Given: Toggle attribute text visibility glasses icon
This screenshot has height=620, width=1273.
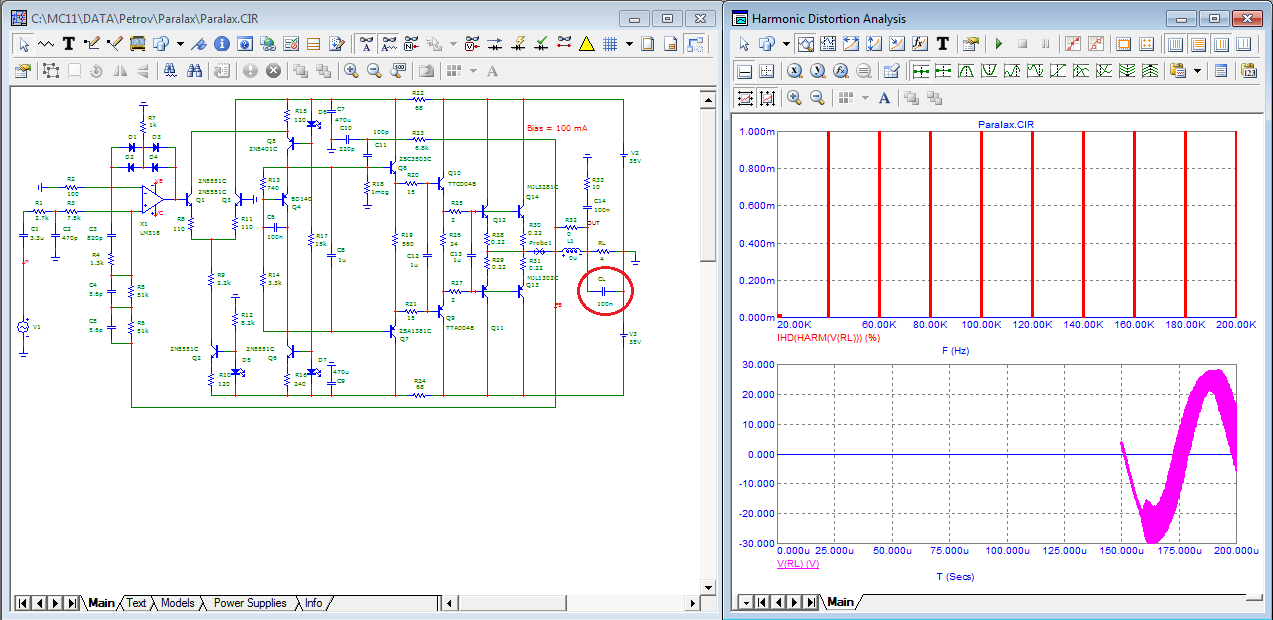Looking at the screenshot, I should [367, 43].
